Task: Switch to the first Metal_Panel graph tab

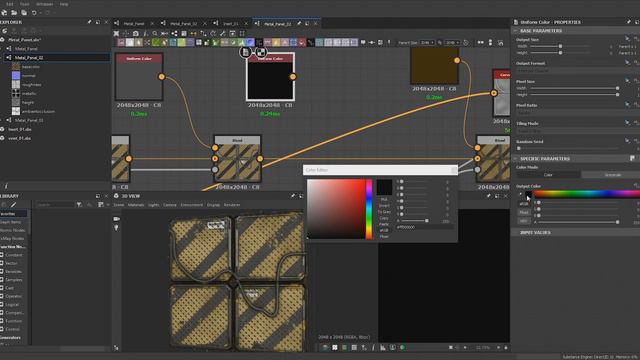Action: (134, 24)
